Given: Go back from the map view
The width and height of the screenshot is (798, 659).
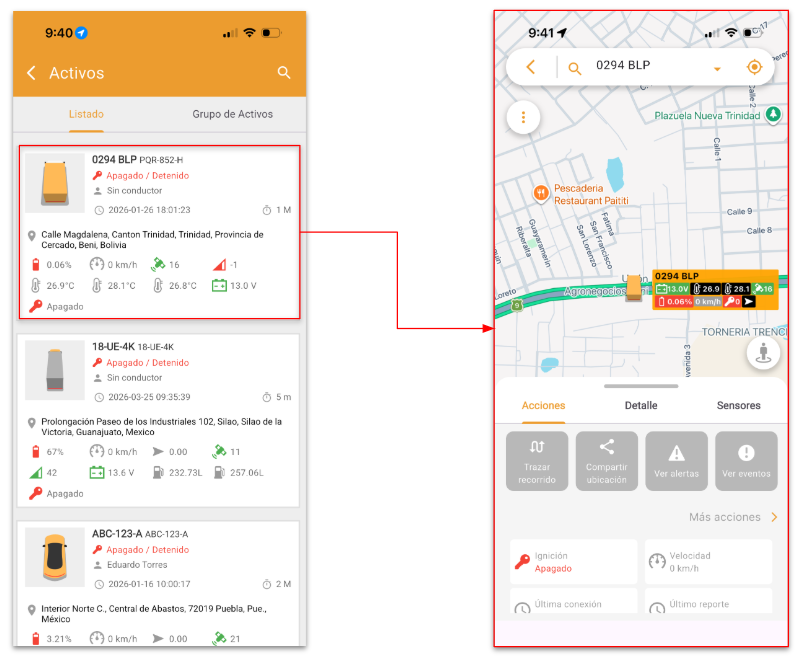Looking at the screenshot, I should coord(531,67).
